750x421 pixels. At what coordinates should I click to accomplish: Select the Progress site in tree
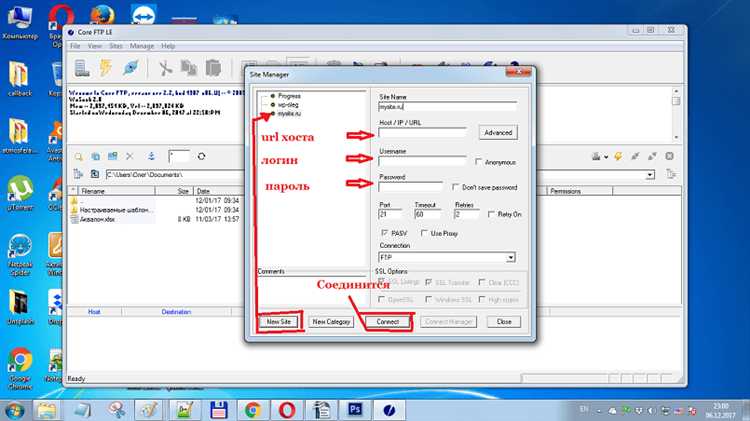(289, 96)
